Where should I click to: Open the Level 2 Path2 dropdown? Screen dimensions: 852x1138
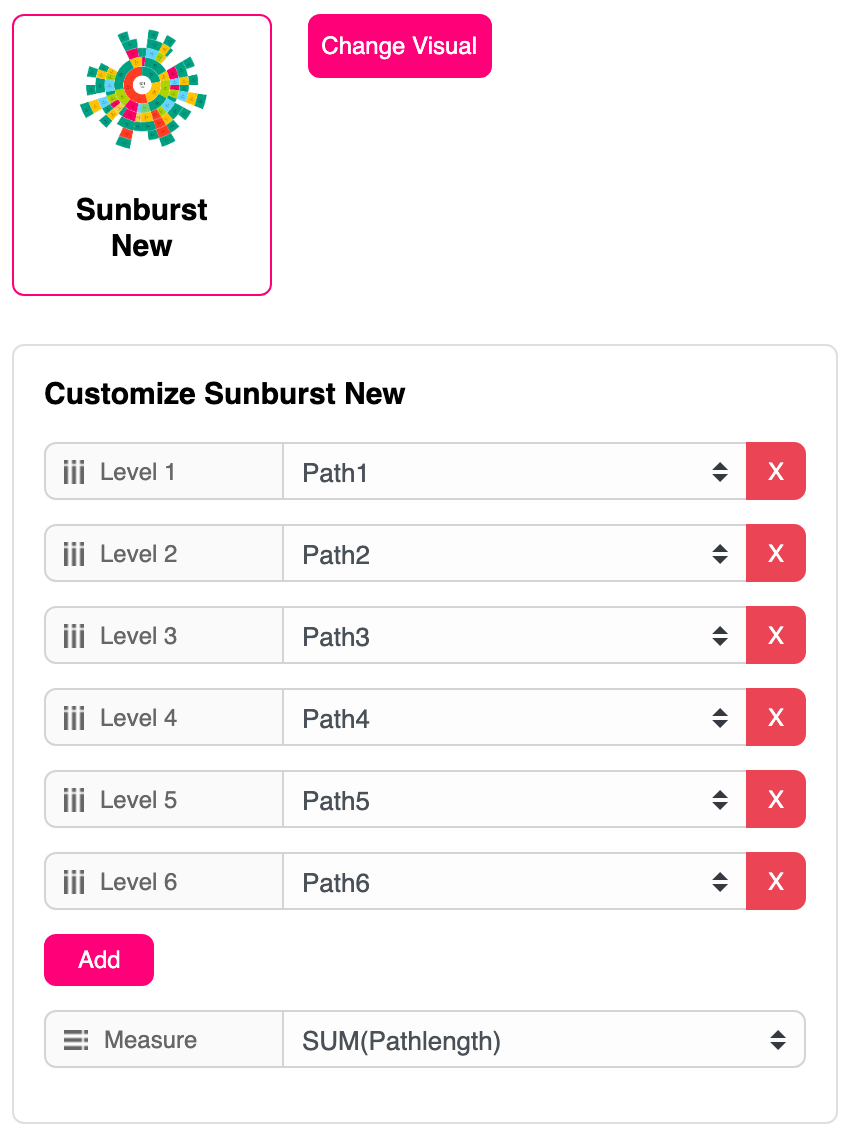[514, 554]
